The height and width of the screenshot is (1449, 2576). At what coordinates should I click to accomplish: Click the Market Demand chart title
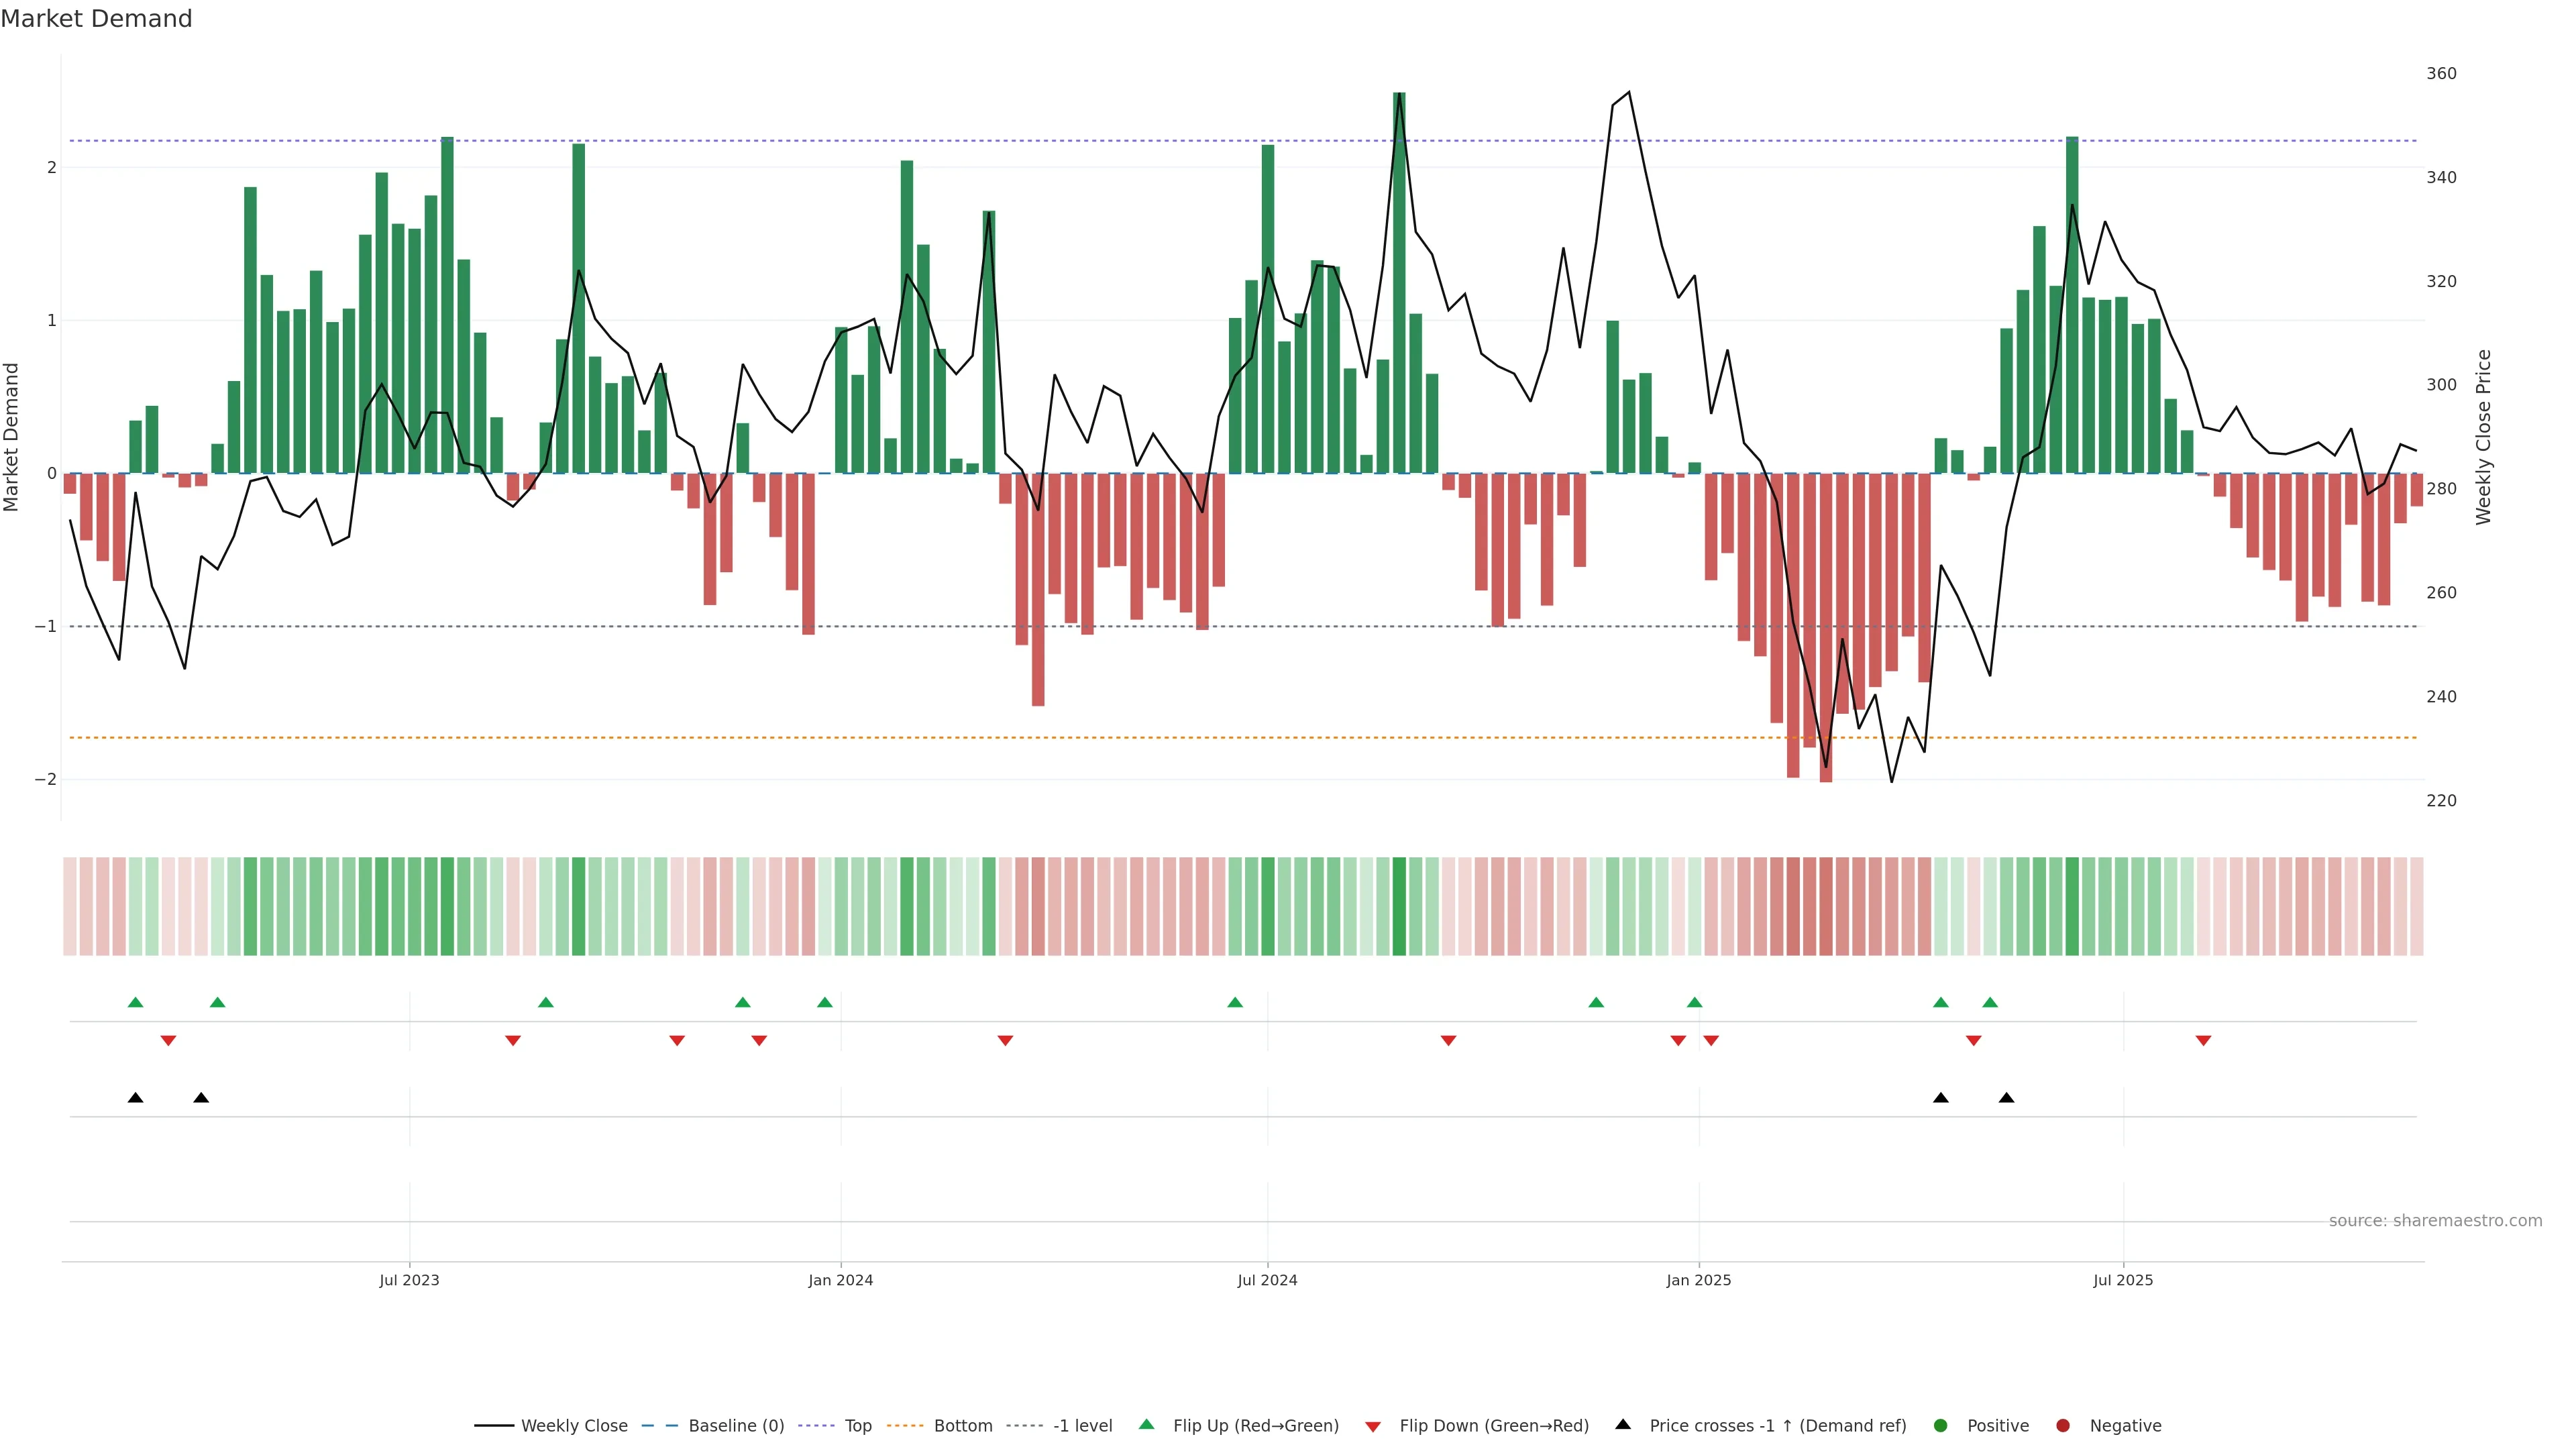[96, 19]
